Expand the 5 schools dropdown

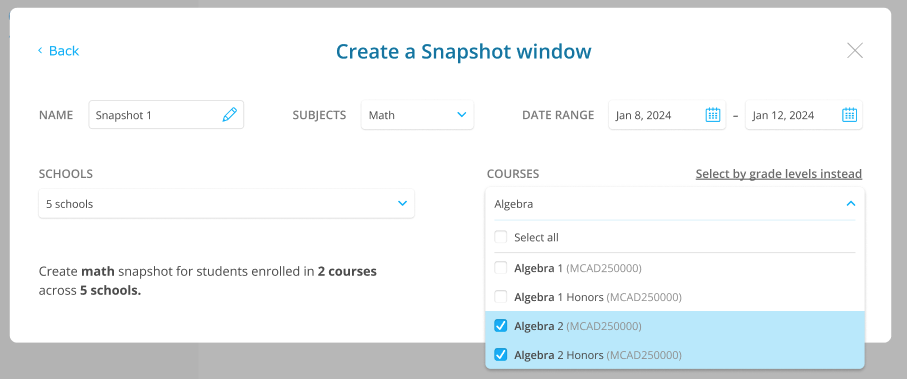click(226, 204)
